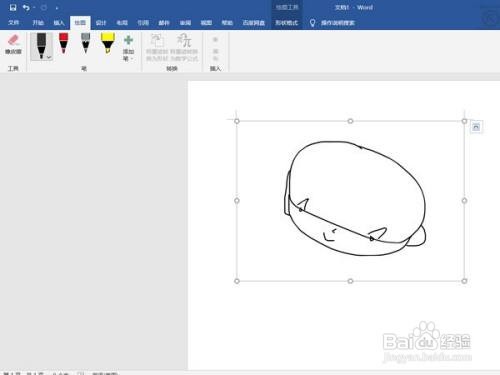
Task: Open the customize quick access toolbar dropdown
Action: (x=57, y=8)
